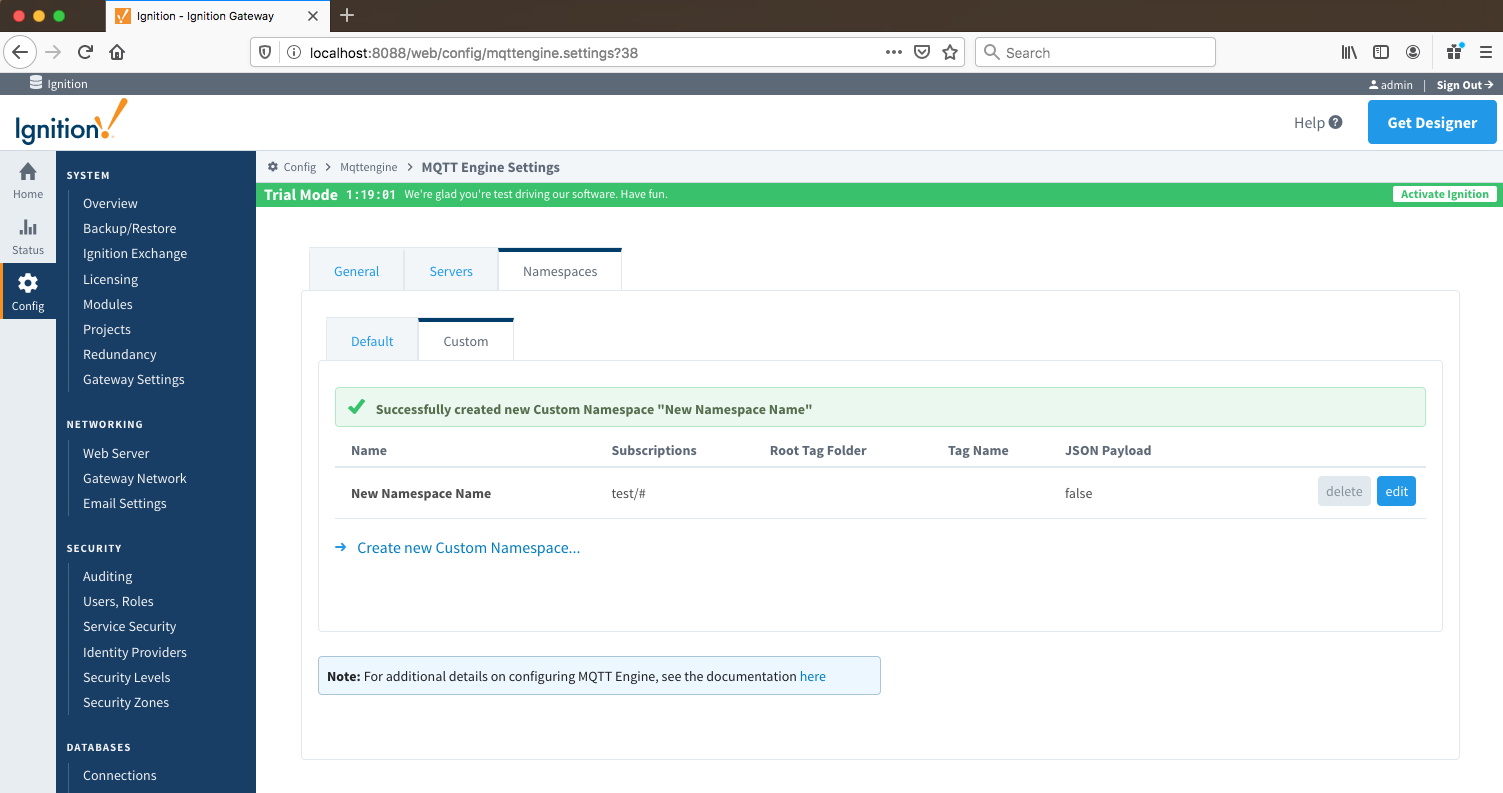Click the browser forward arrow

[x=53, y=52]
